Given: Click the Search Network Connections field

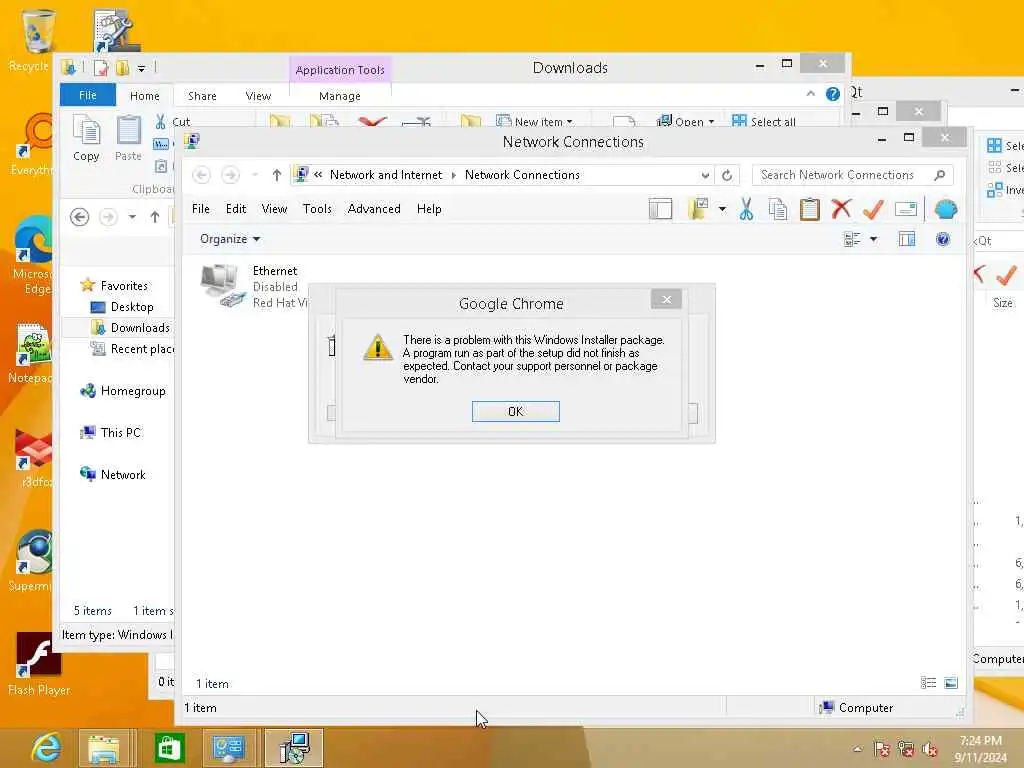Looking at the screenshot, I should click(852, 175).
